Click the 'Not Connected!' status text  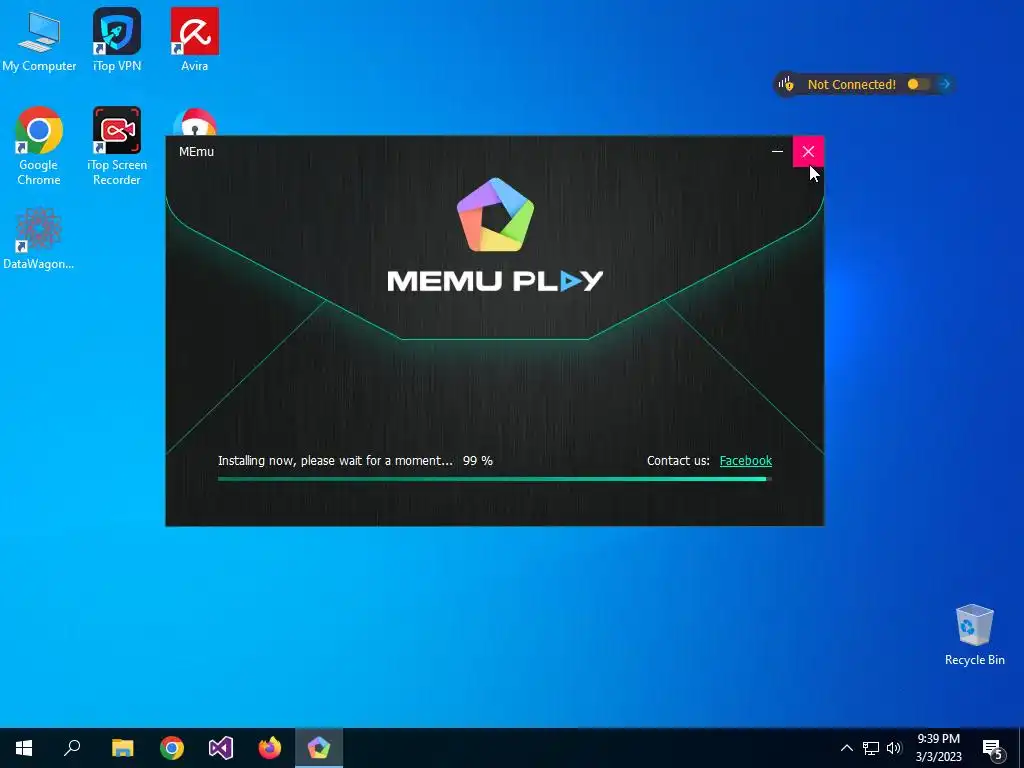click(x=852, y=84)
